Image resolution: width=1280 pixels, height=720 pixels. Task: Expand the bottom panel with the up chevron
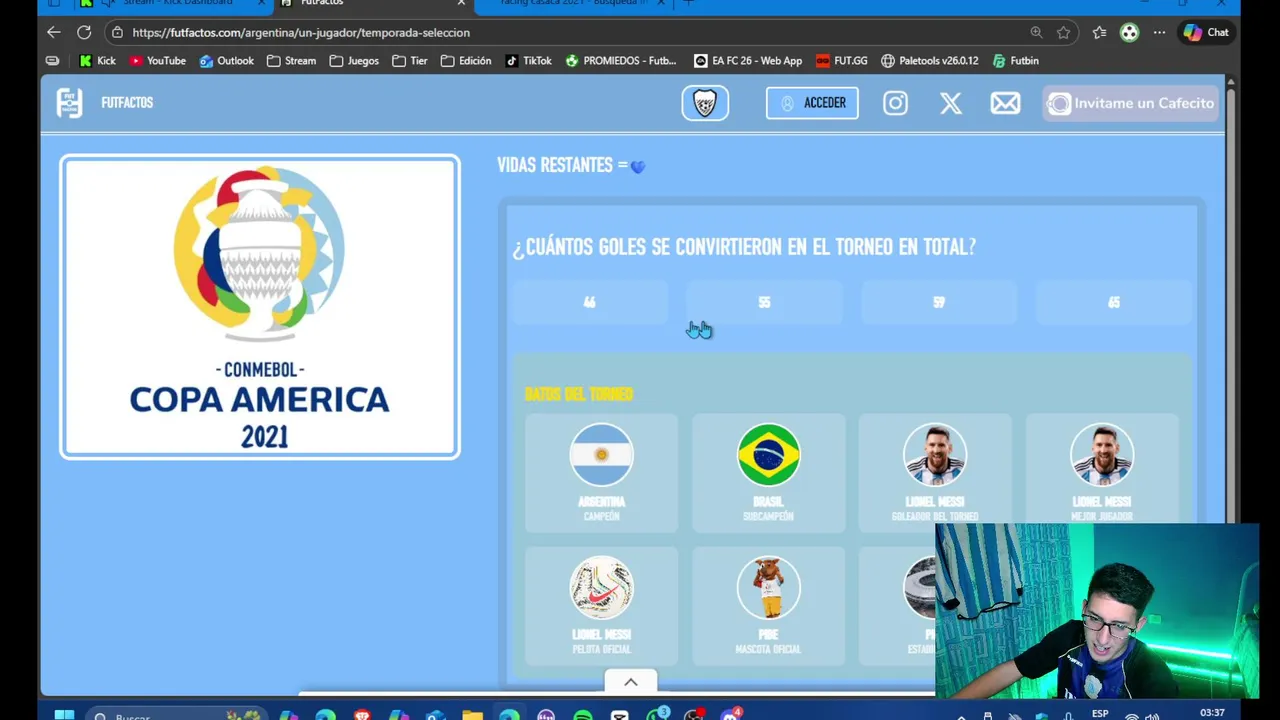(x=631, y=682)
